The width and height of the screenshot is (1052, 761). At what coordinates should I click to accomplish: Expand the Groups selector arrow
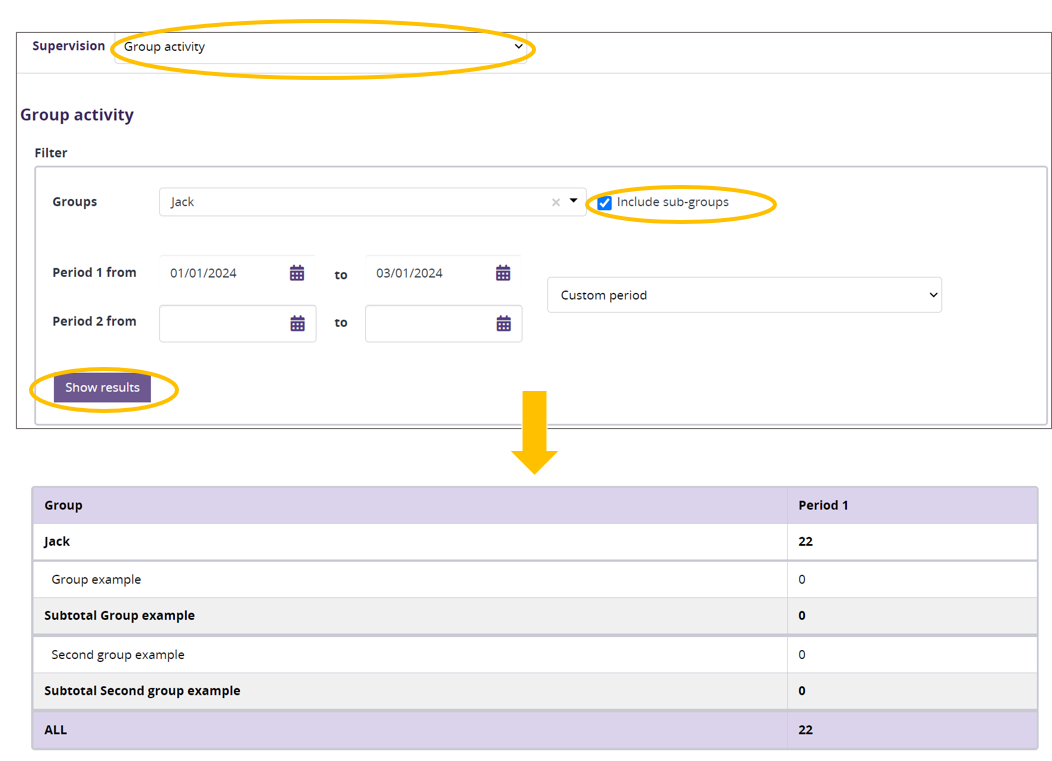pos(573,201)
